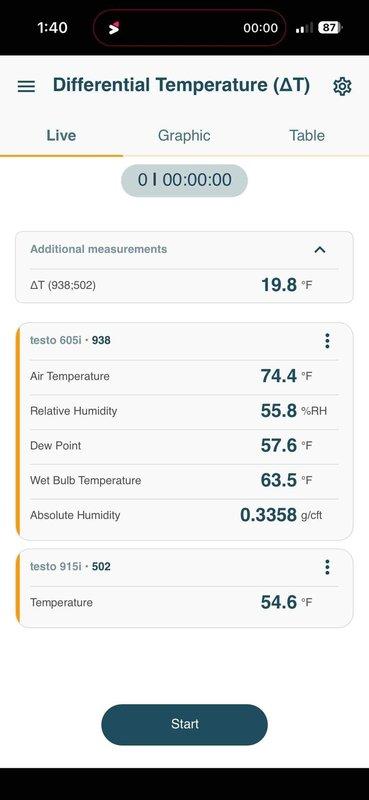The image size is (369, 800).
Task: Tap the 19.8 °F differential value
Action: (x=286, y=285)
